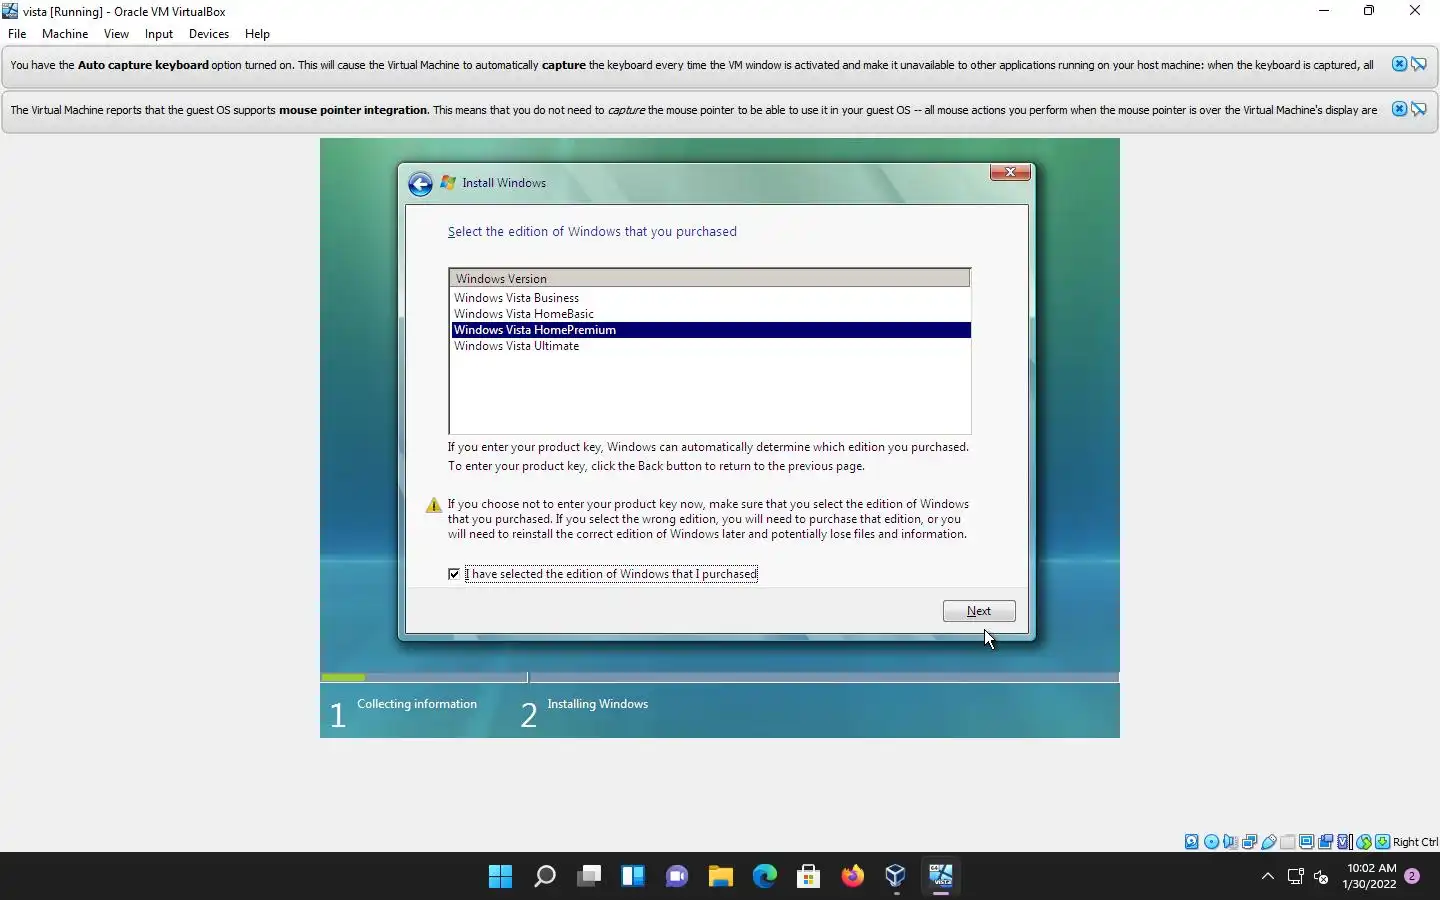Close the Install Windows dialog
The height and width of the screenshot is (900, 1440).
point(1010,172)
